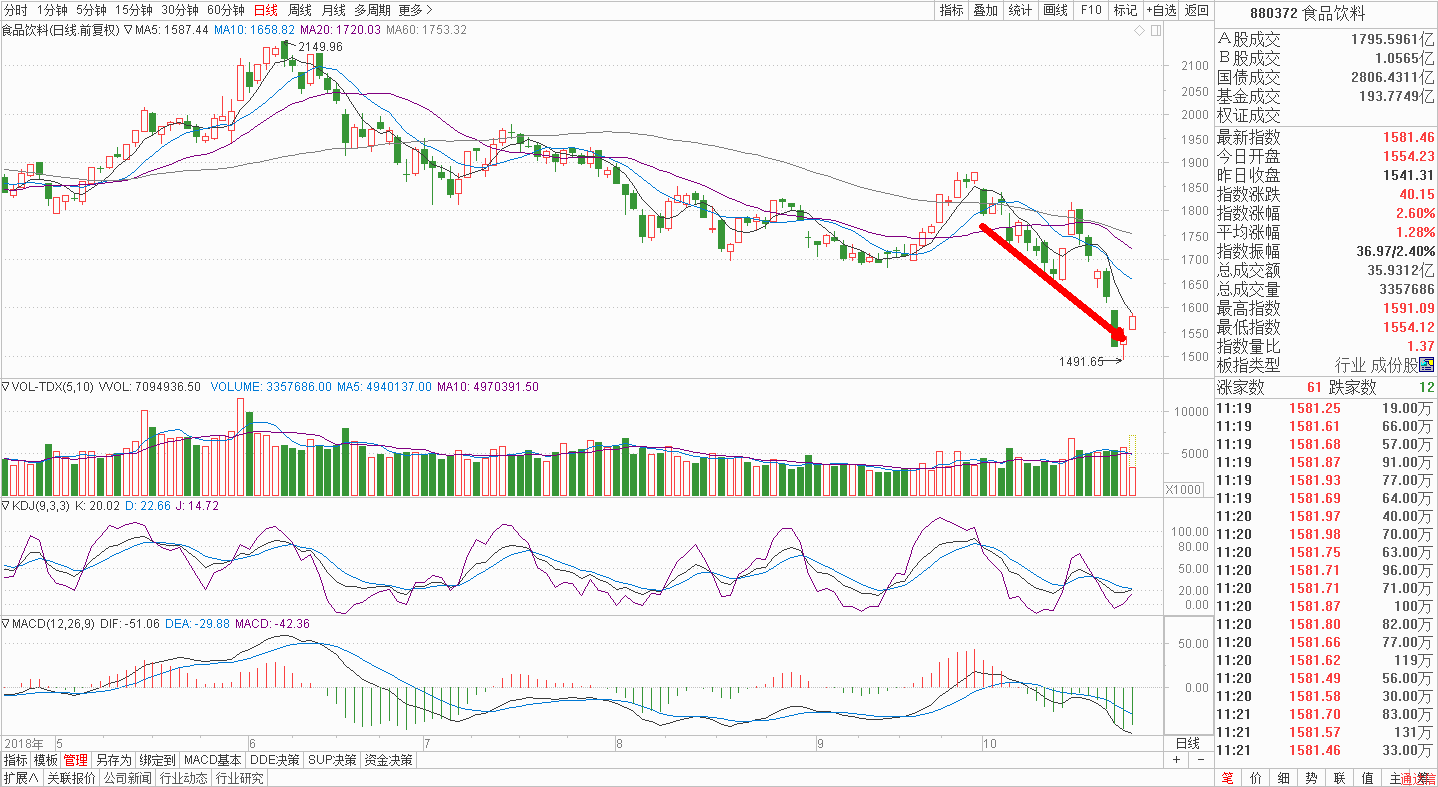Select the 15分钟 period
Image resolution: width=1438 pixels, height=787 pixels.
pyautogui.click(x=133, y=10)
